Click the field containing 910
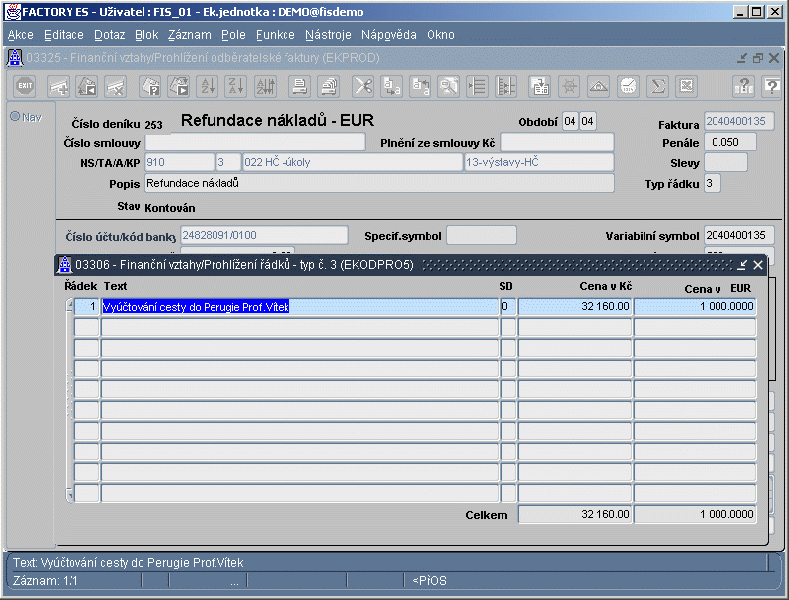Viewport: 789px width, 600px height. coord(180,162)
